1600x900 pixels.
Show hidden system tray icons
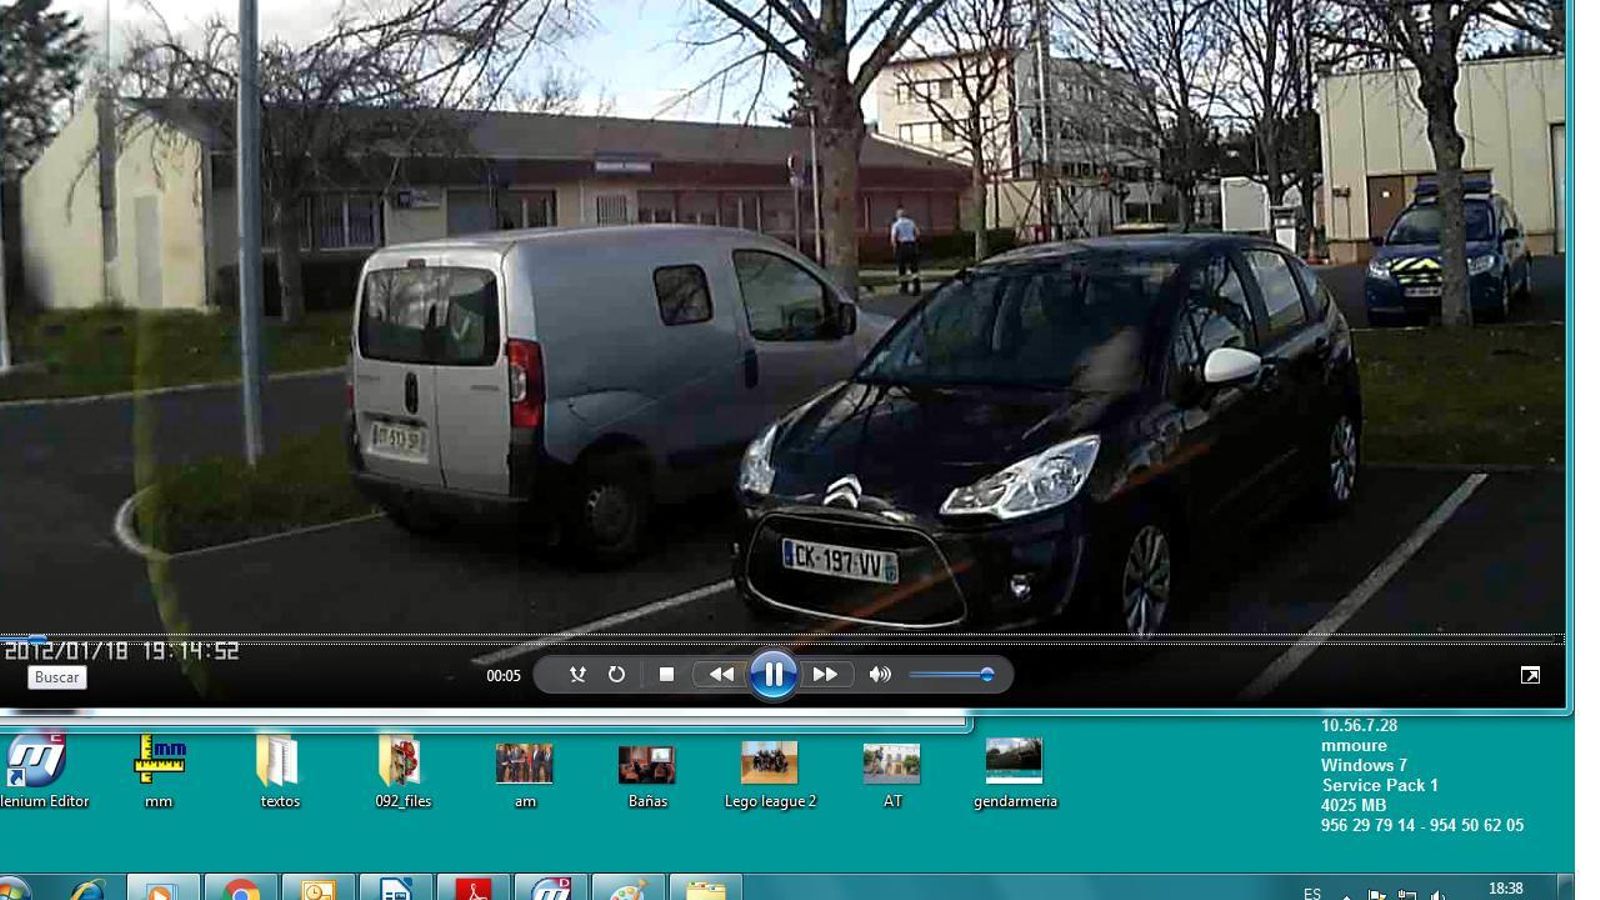pos(1346,894)
